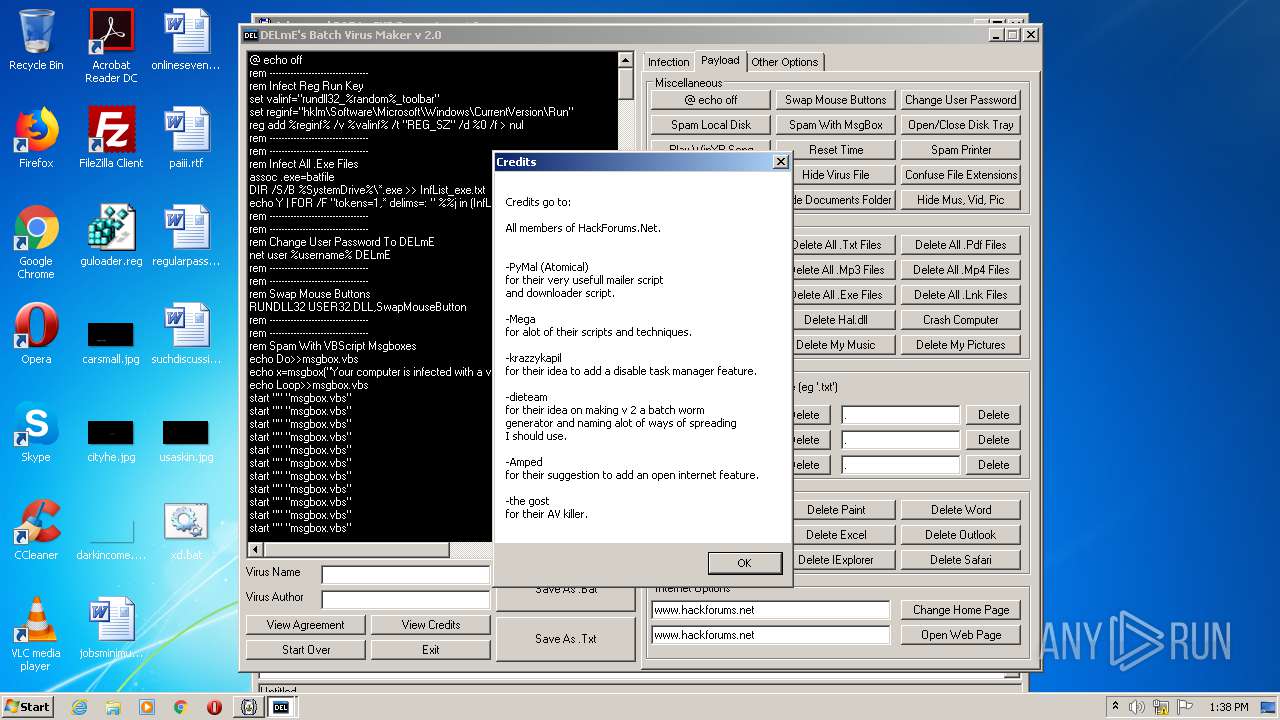1280x720 pixels.
Task: Open Windows Explorer folder in taskbar
Action: point(113,707)
